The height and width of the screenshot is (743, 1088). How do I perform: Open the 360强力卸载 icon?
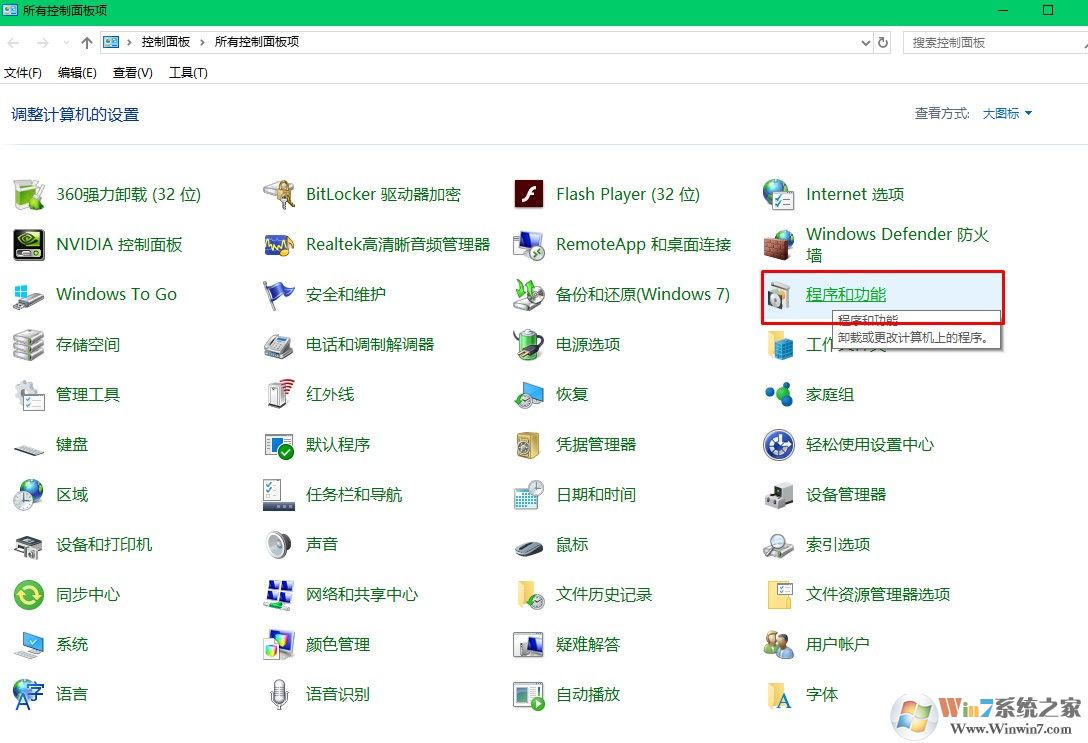[x=29, y=195]
